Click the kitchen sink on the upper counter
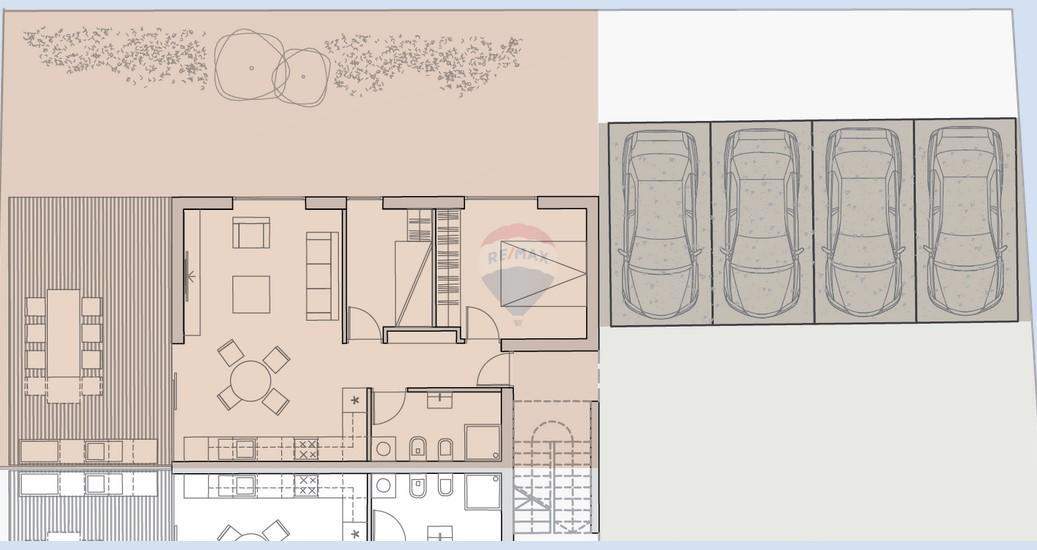The height and width of the screenshot is (550, 1037). coord(245,449)
